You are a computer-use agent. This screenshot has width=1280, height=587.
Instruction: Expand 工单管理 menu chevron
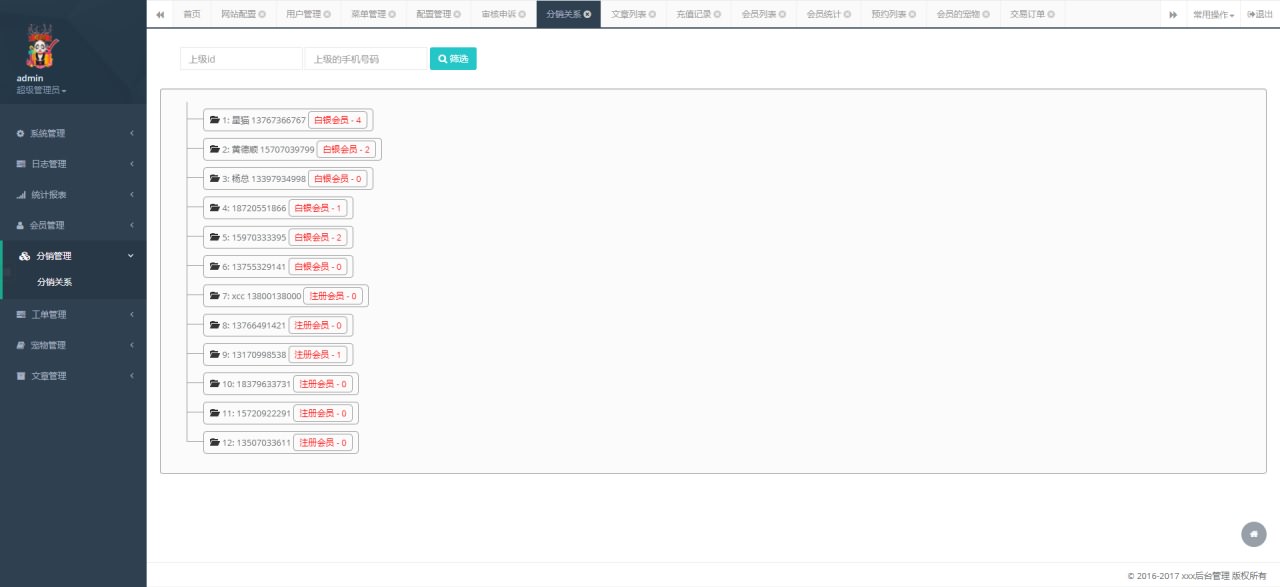coord(131,315)
